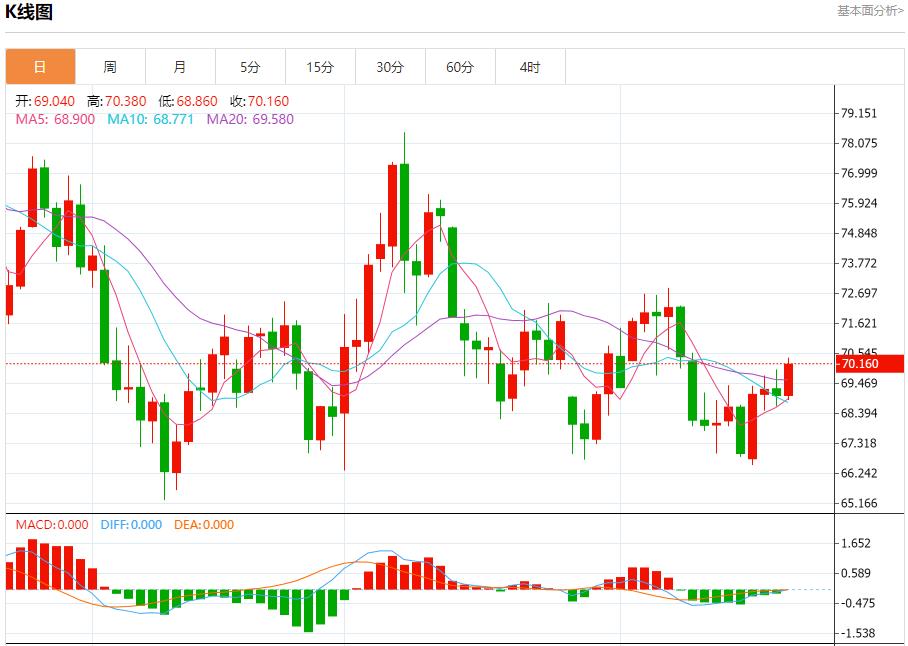Click the DIFF 0.000 indicator label
Viewport: 908px width, 646px height.
click(x=129, y=525)
